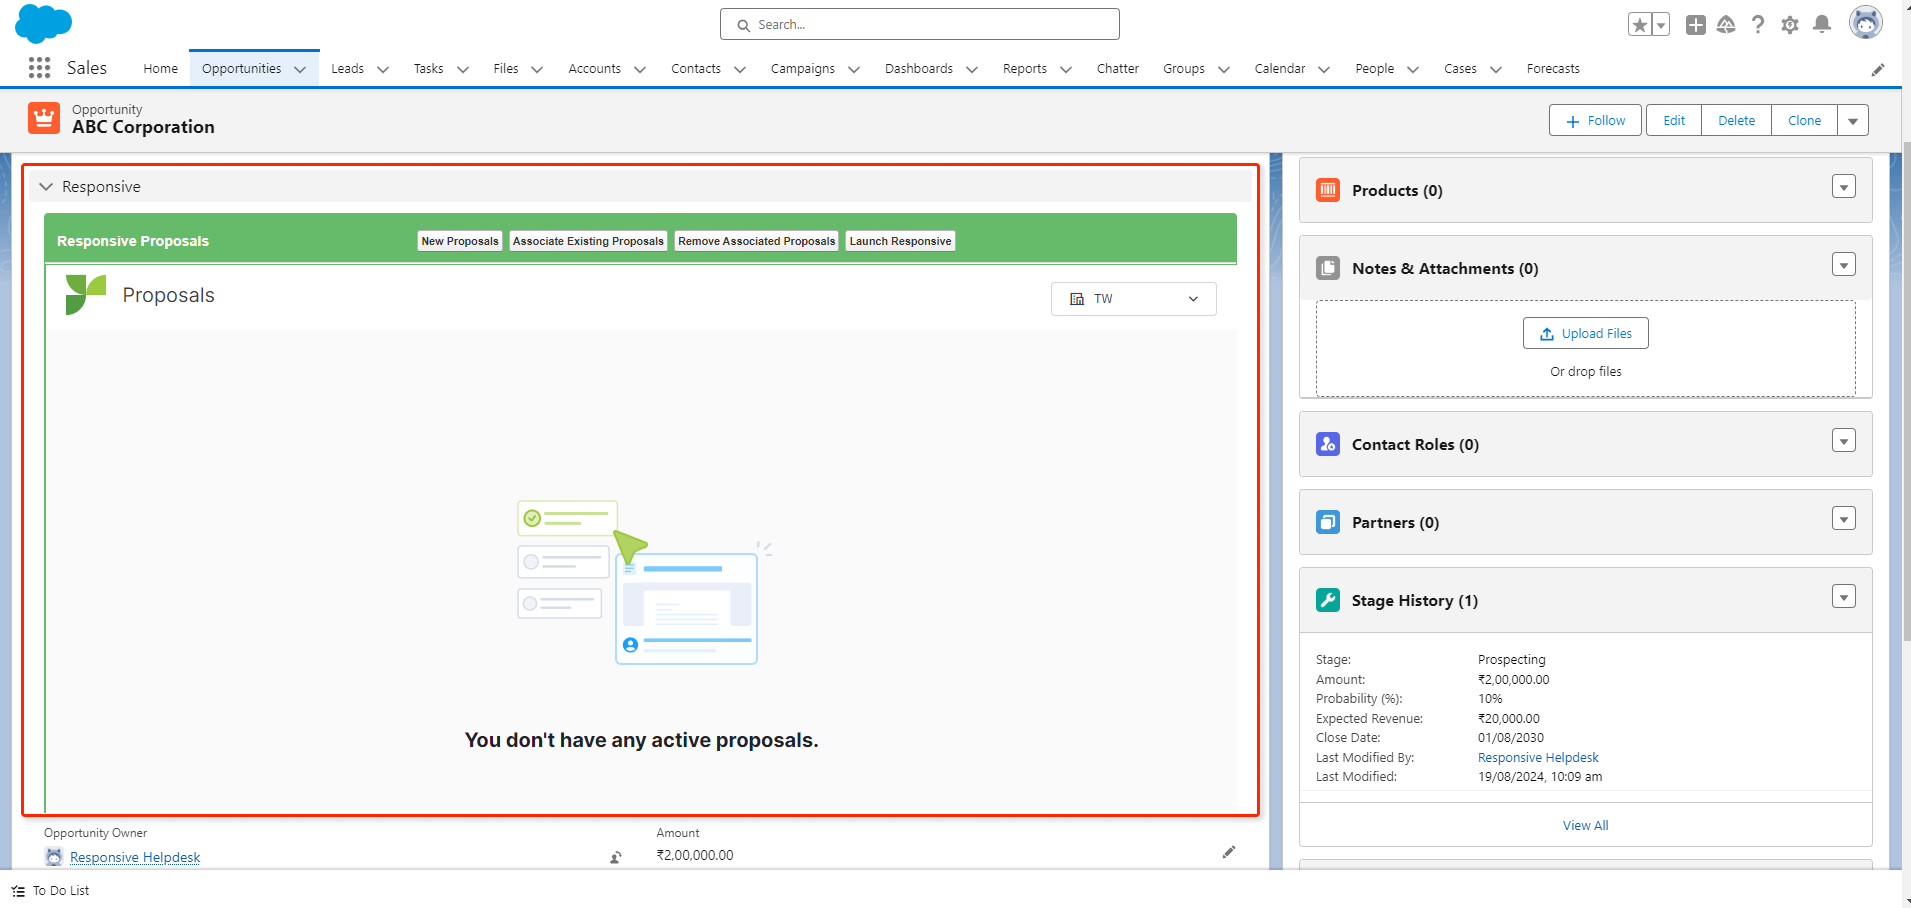
Task: Open the favorites list dropdown arrow
Action: click(x=1661, y=25)
